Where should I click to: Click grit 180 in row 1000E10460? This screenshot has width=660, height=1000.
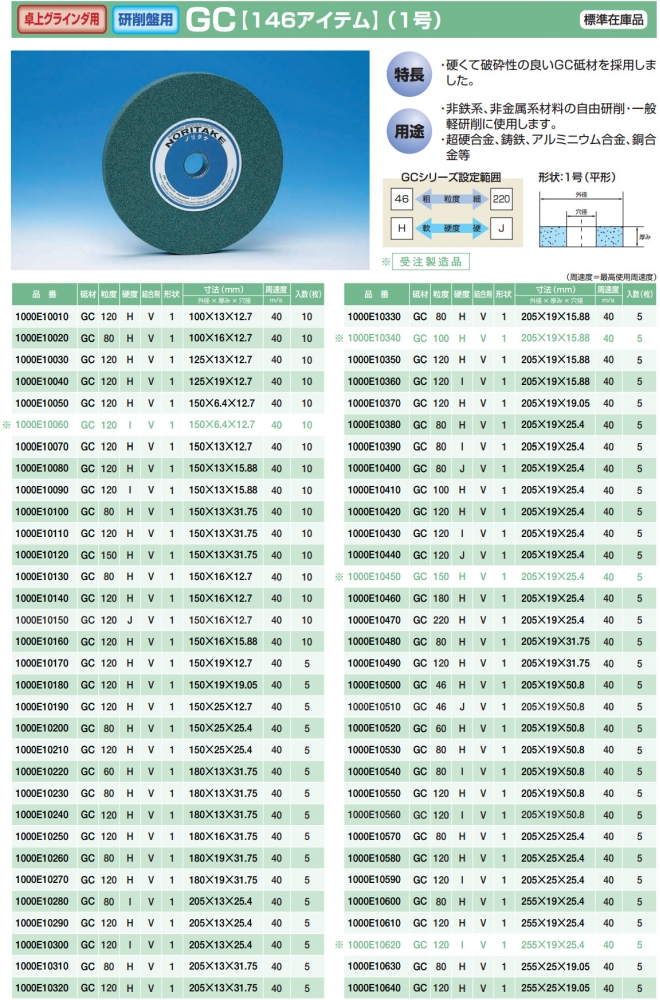pyautogui.click(x=441, y=598)
